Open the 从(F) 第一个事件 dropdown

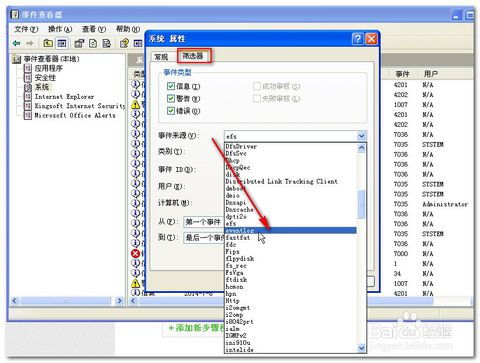[x=204, y=222]
